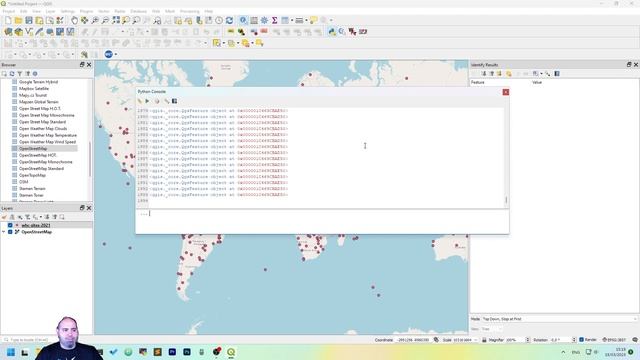Select the Pan Map hand tool

pos(74,20)
